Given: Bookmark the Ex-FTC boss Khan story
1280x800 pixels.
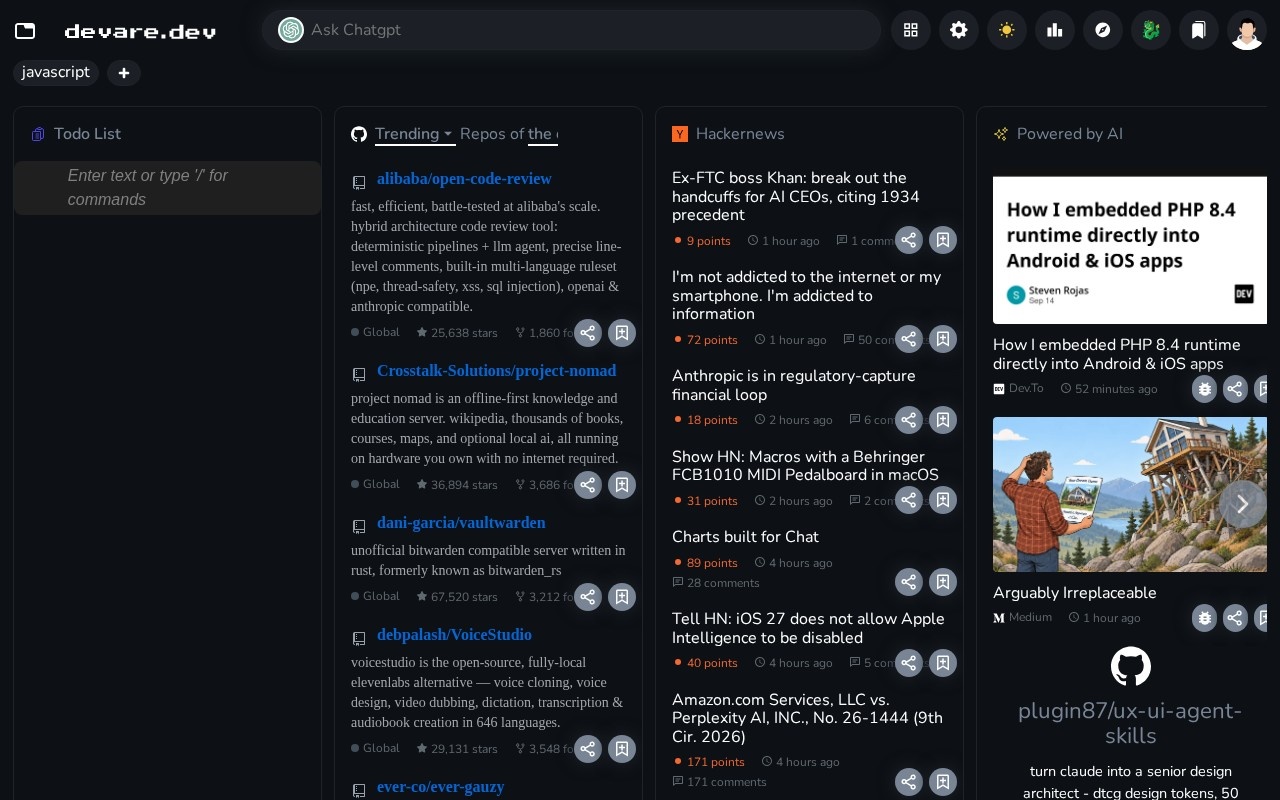Looking at the screenshot, I should (943, 240).
